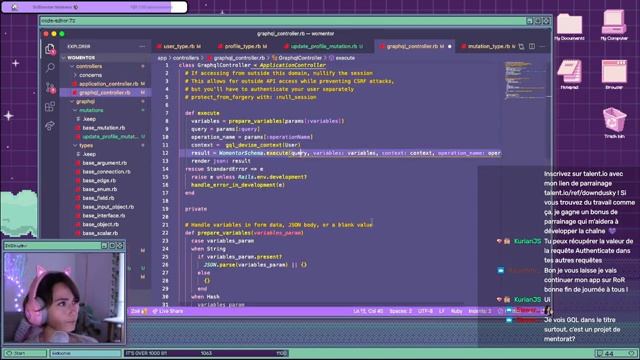
Task: Open the Extensions view
Action: tap(50, 107)
